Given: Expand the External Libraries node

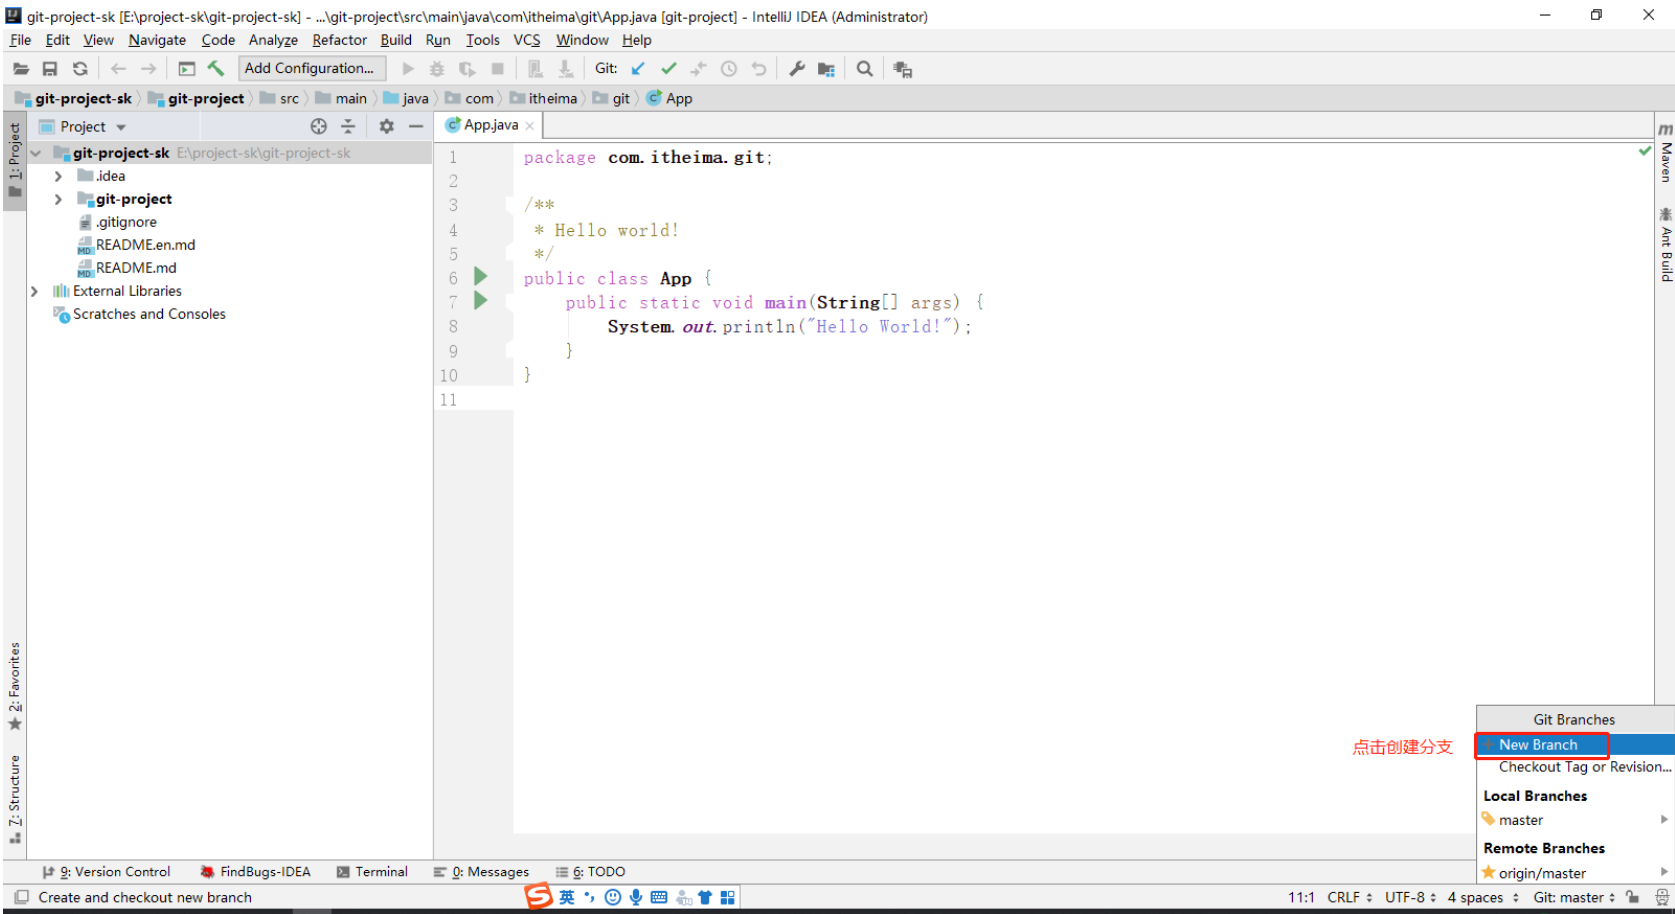Looking at the screenshot, I should click(34, 291).
